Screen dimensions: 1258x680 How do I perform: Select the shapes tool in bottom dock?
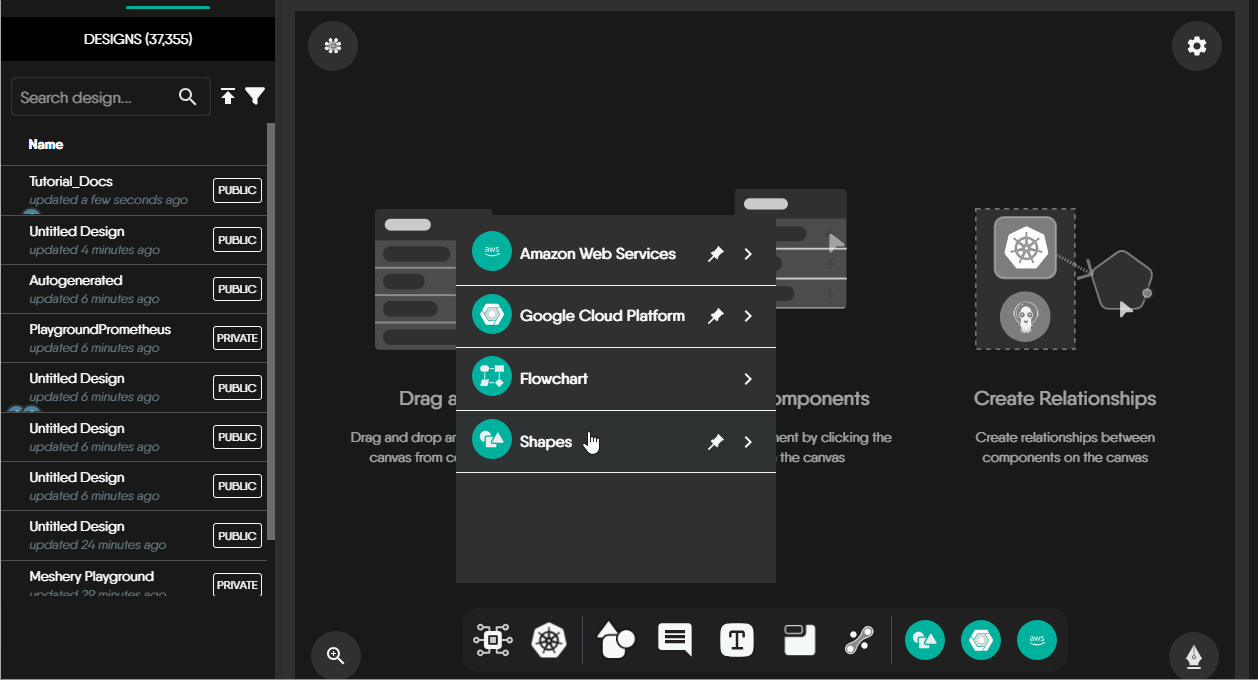615,640
